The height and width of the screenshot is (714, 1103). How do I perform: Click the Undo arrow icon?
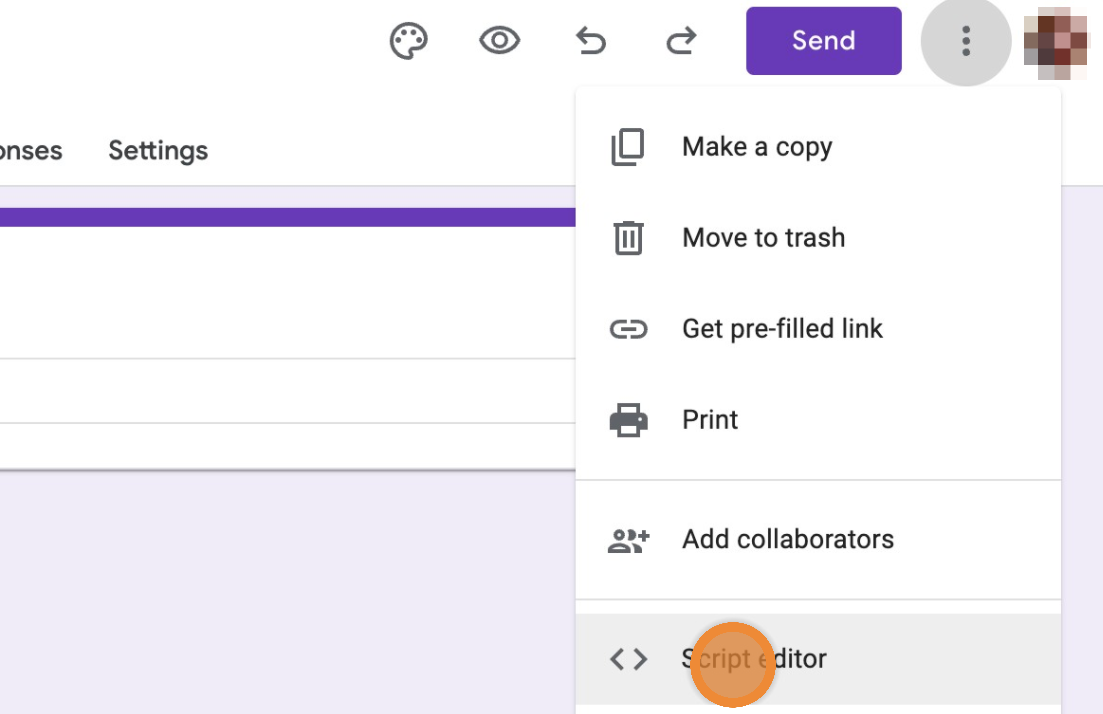click(591, 41)
